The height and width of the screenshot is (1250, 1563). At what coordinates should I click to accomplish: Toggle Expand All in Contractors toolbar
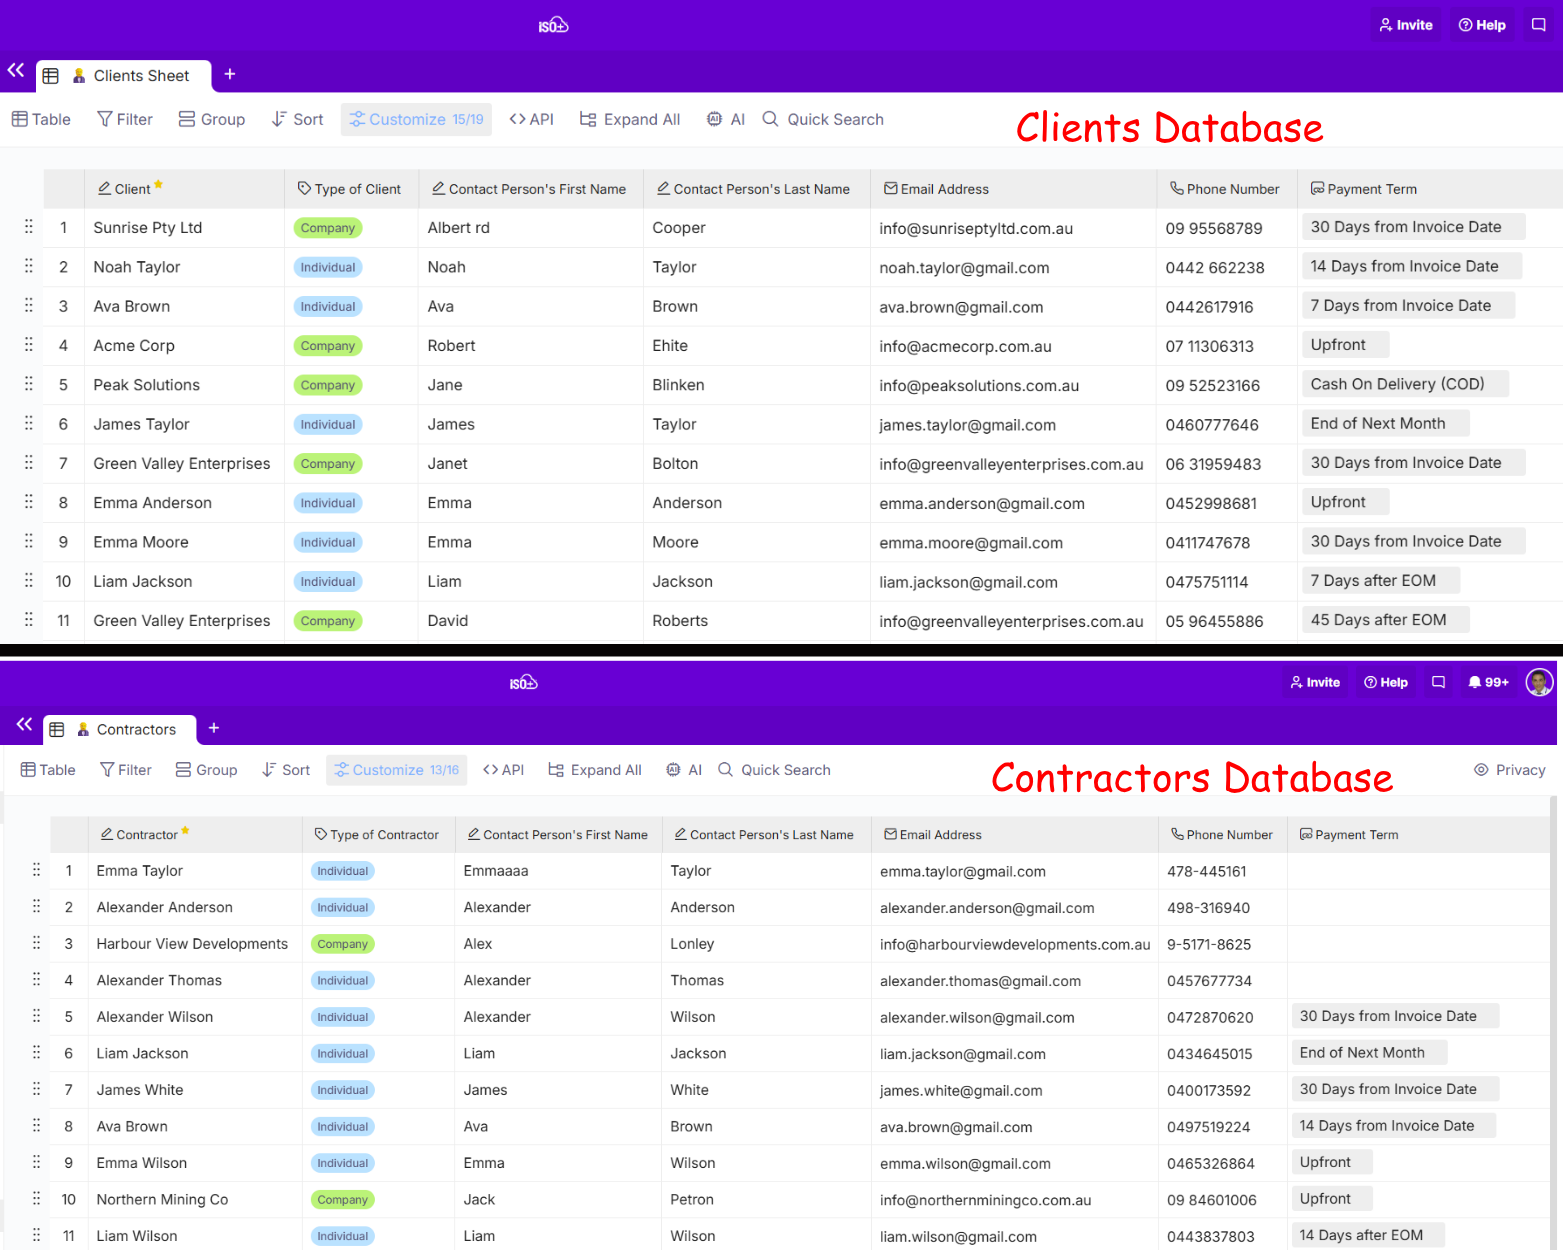[595, 770]
